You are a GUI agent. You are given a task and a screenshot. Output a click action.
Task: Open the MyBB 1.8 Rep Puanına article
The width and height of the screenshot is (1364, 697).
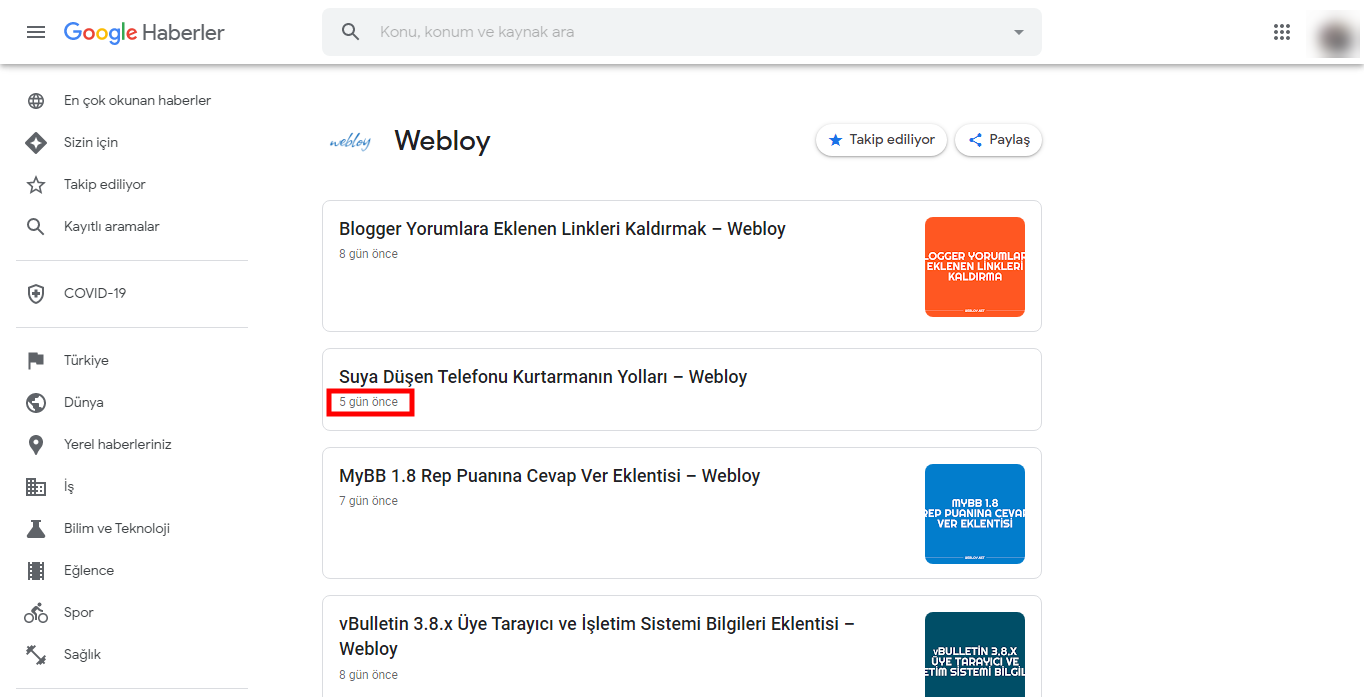point(549,476)
